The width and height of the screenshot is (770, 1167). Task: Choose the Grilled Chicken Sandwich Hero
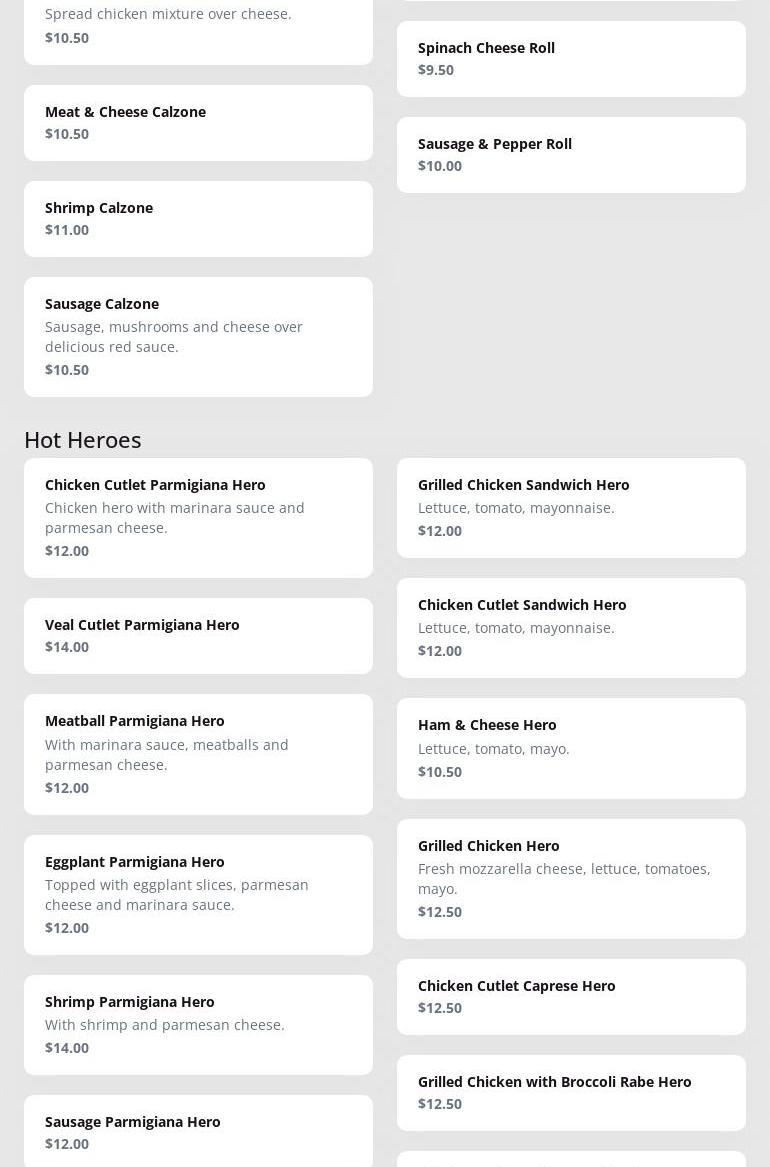(571, 507)
